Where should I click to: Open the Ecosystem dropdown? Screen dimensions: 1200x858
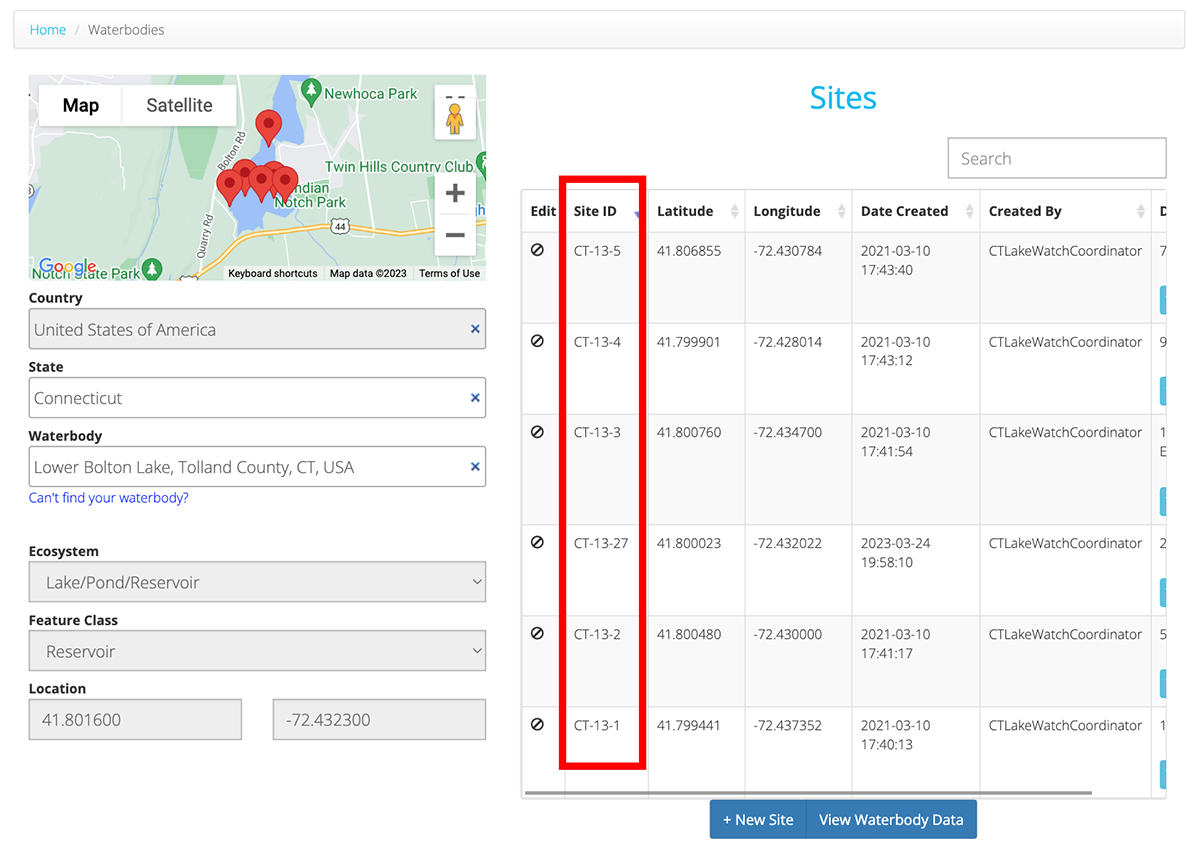tap(257, 582)
